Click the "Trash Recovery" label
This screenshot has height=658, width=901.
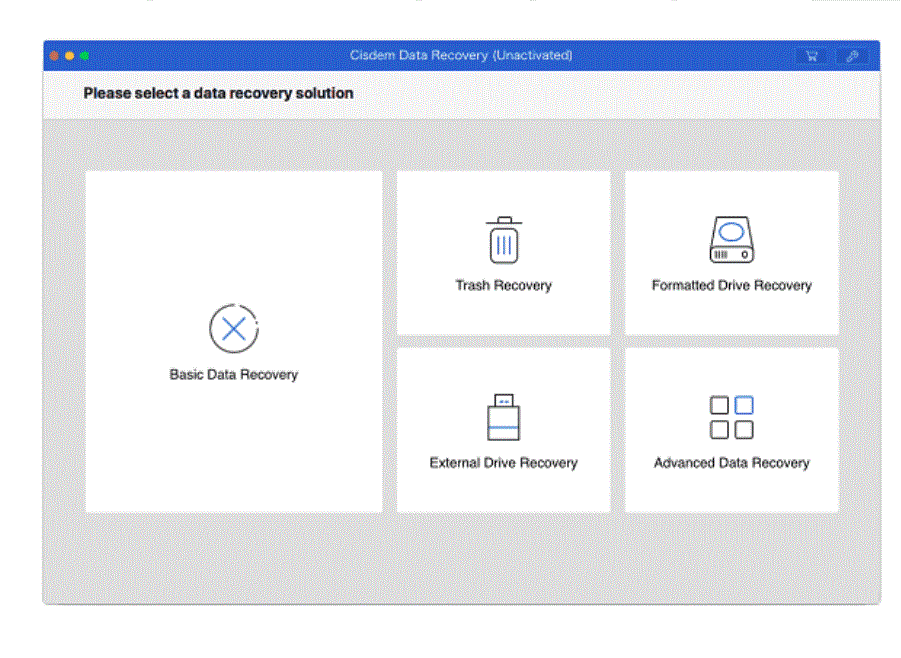[x=503, y=286]
